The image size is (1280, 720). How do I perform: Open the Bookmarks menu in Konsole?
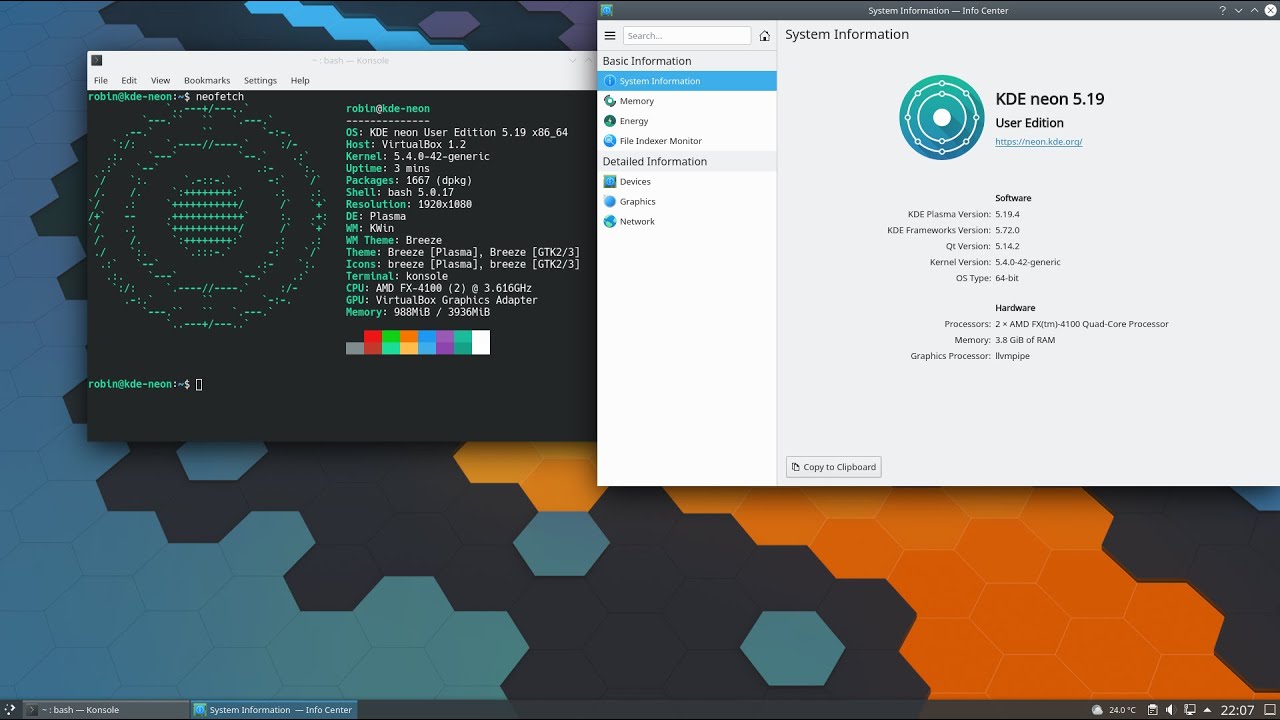[207, 80]
